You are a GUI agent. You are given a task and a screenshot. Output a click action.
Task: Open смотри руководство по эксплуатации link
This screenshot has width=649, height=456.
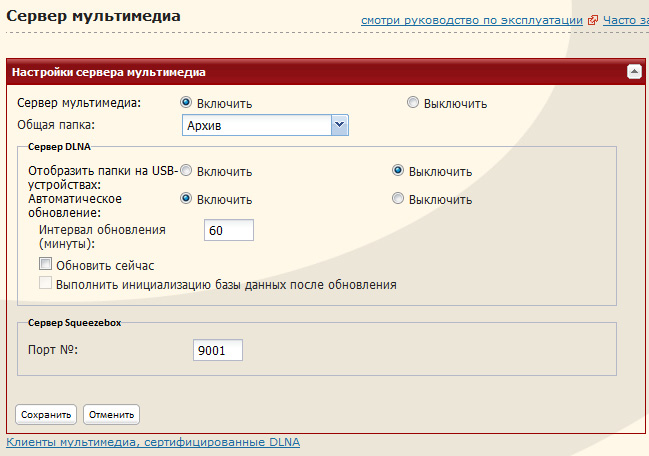[473, 20]
